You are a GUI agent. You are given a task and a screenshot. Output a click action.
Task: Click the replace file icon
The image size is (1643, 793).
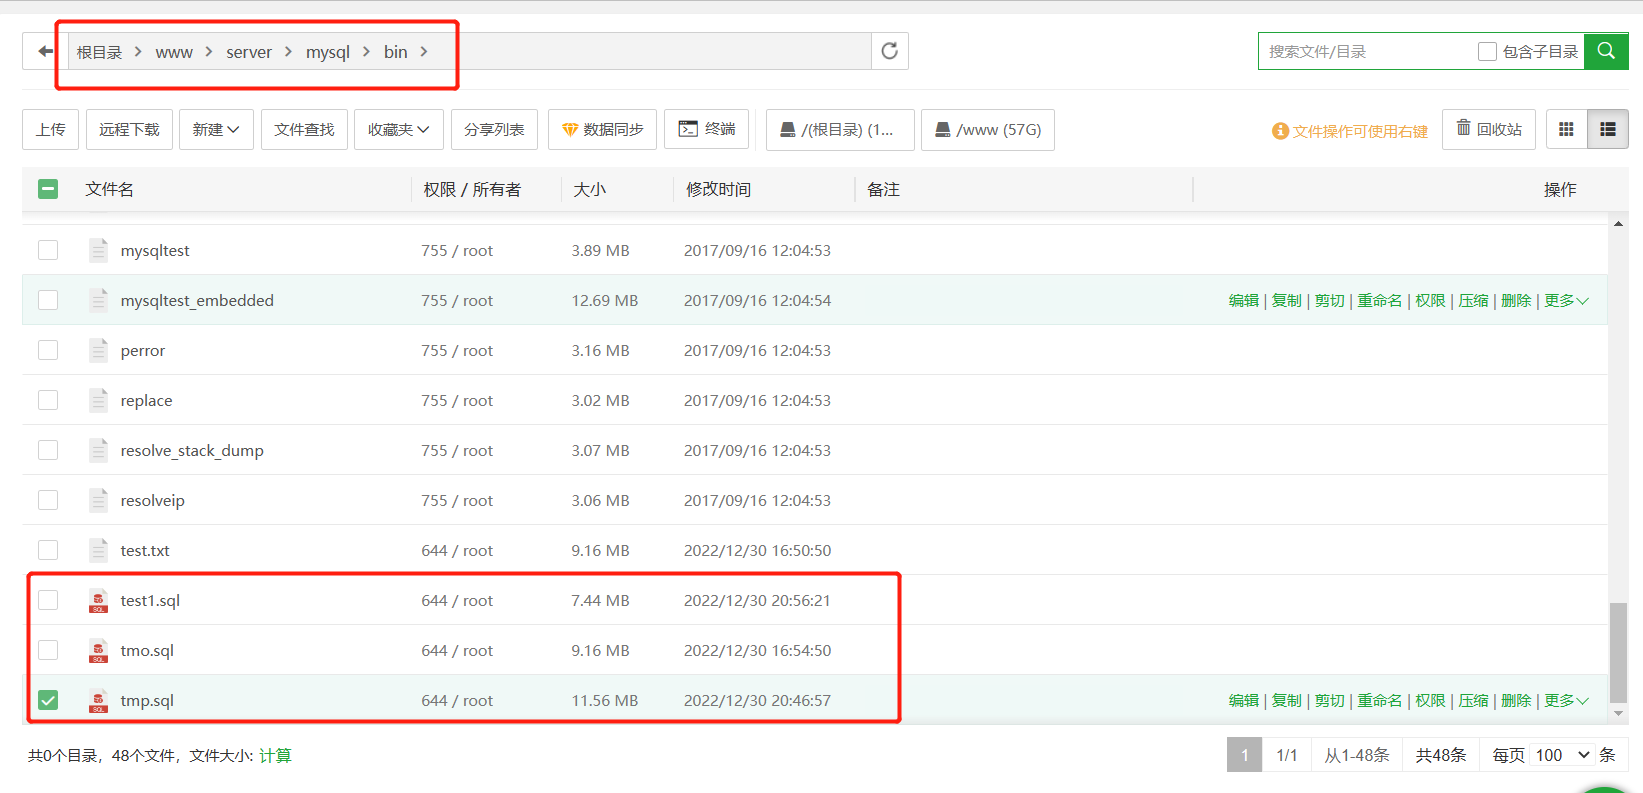coord(98,400)
